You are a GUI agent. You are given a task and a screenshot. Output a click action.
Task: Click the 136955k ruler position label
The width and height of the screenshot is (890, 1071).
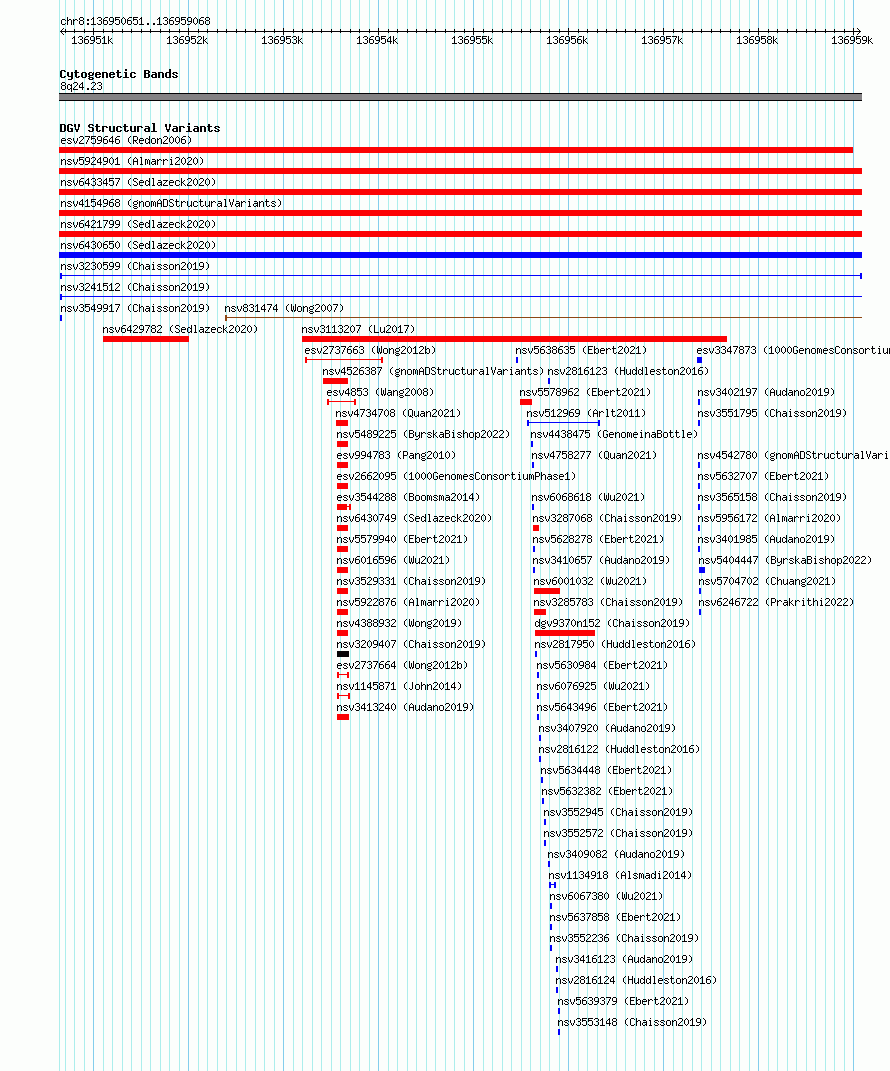472,40
